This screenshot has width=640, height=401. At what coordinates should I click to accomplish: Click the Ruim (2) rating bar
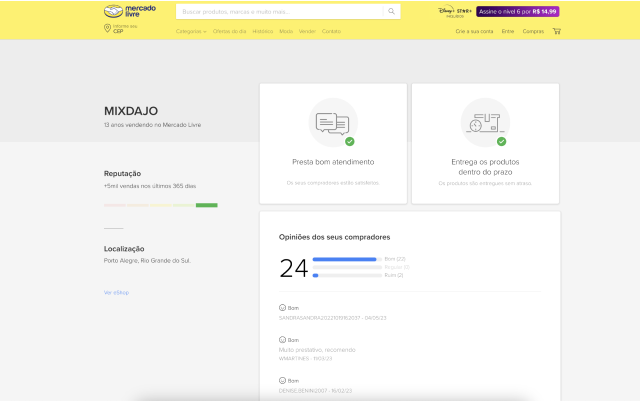[347, 276]
